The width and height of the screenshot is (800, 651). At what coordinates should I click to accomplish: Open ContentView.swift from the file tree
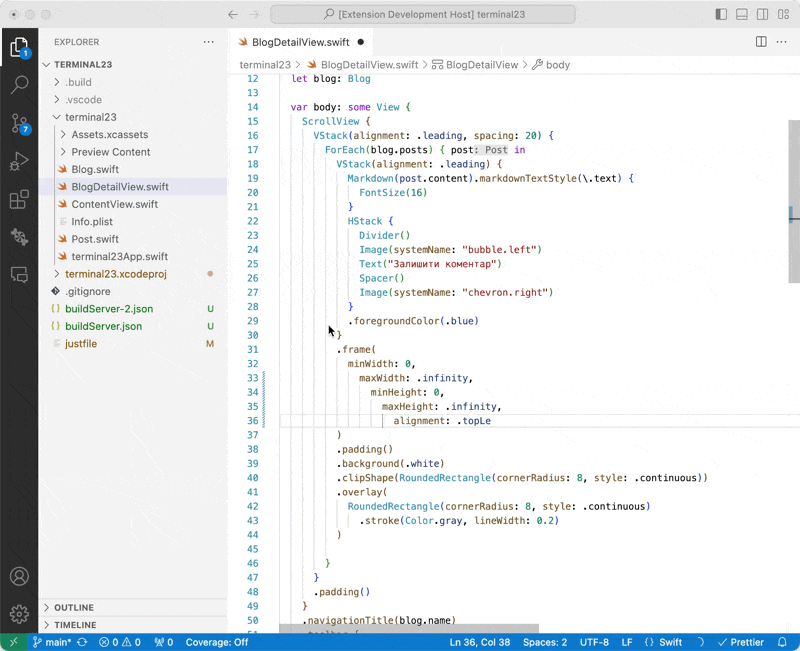114,204
